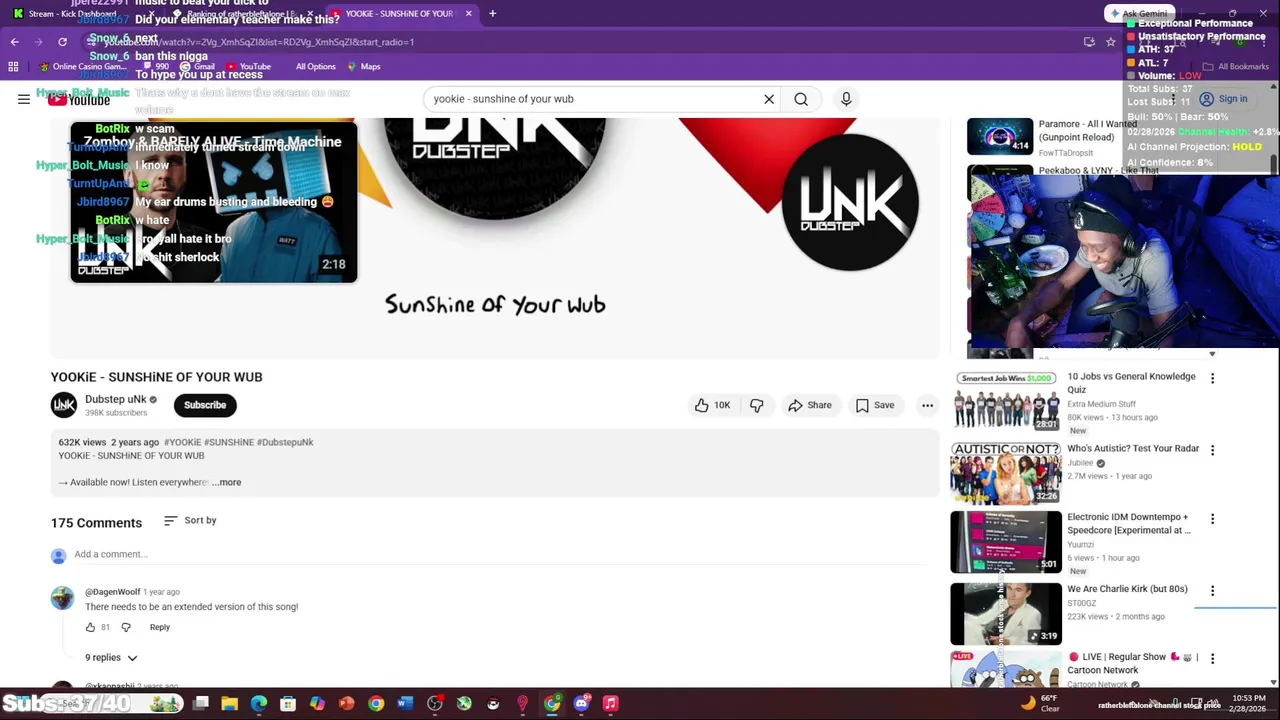Open the Dubstep uNk channel name link

point(115,399)
